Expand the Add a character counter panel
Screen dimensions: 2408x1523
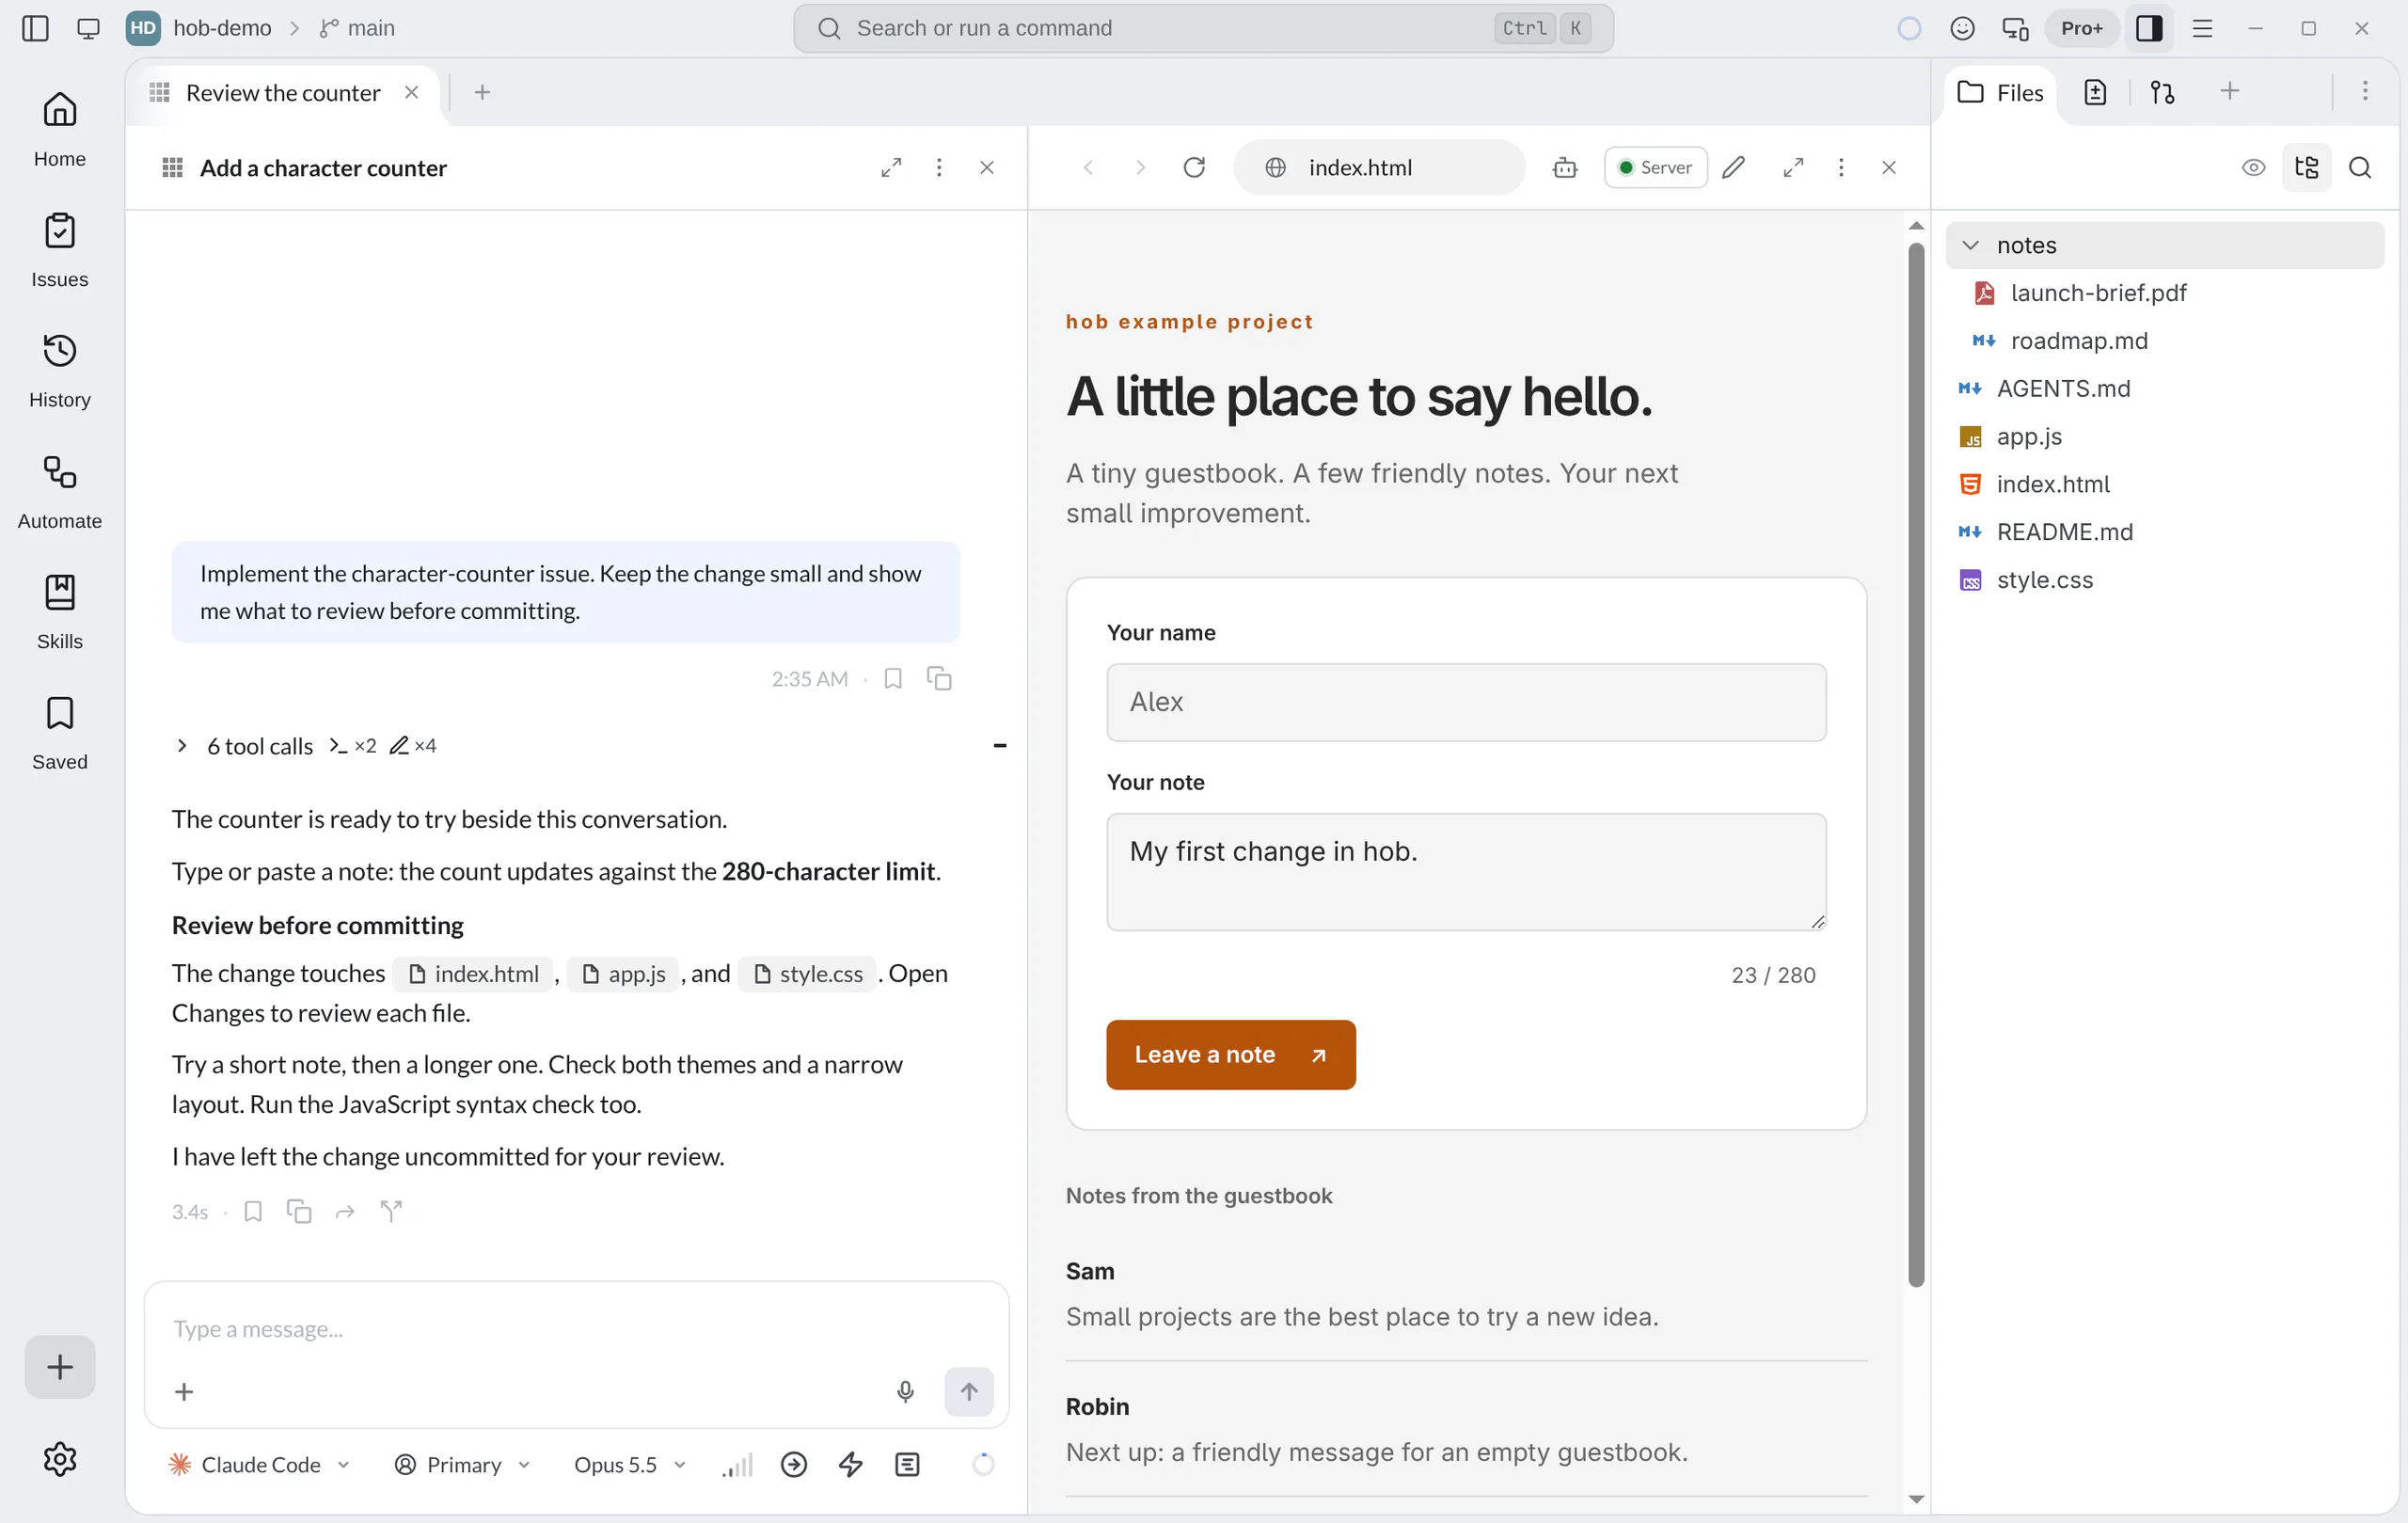coord(890,167)
